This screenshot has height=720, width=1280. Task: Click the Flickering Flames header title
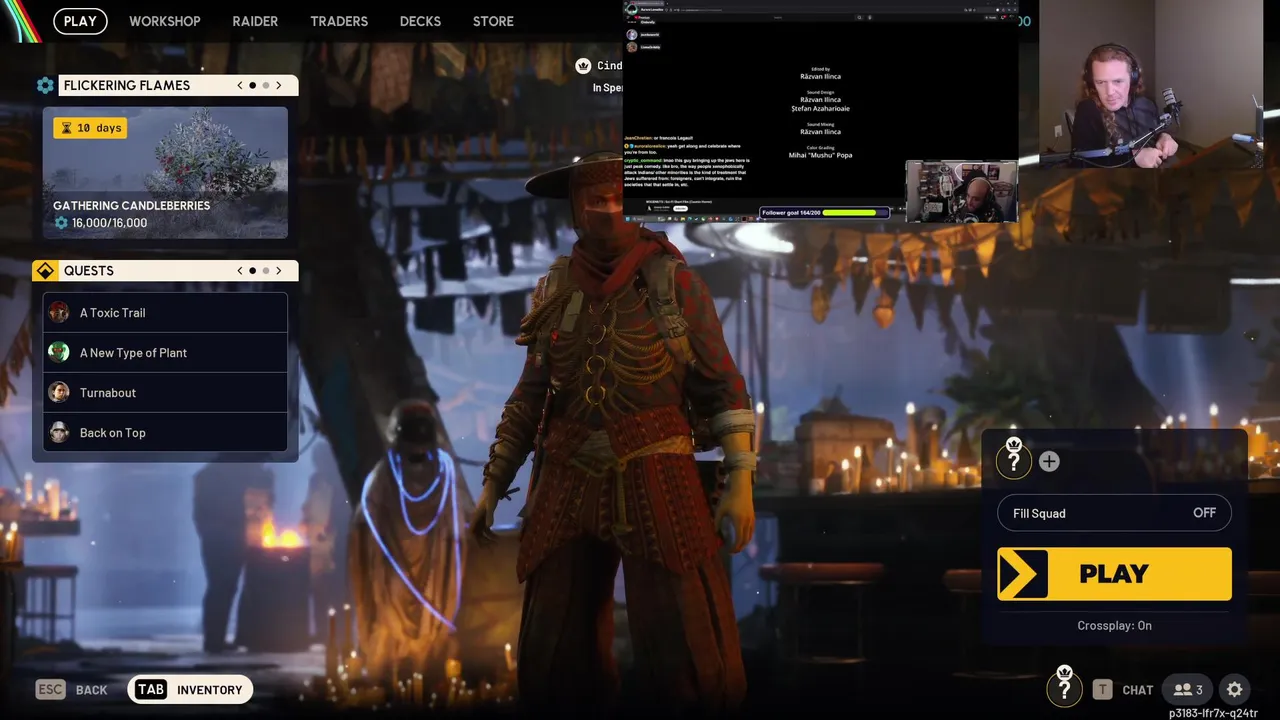coord(127,86)
